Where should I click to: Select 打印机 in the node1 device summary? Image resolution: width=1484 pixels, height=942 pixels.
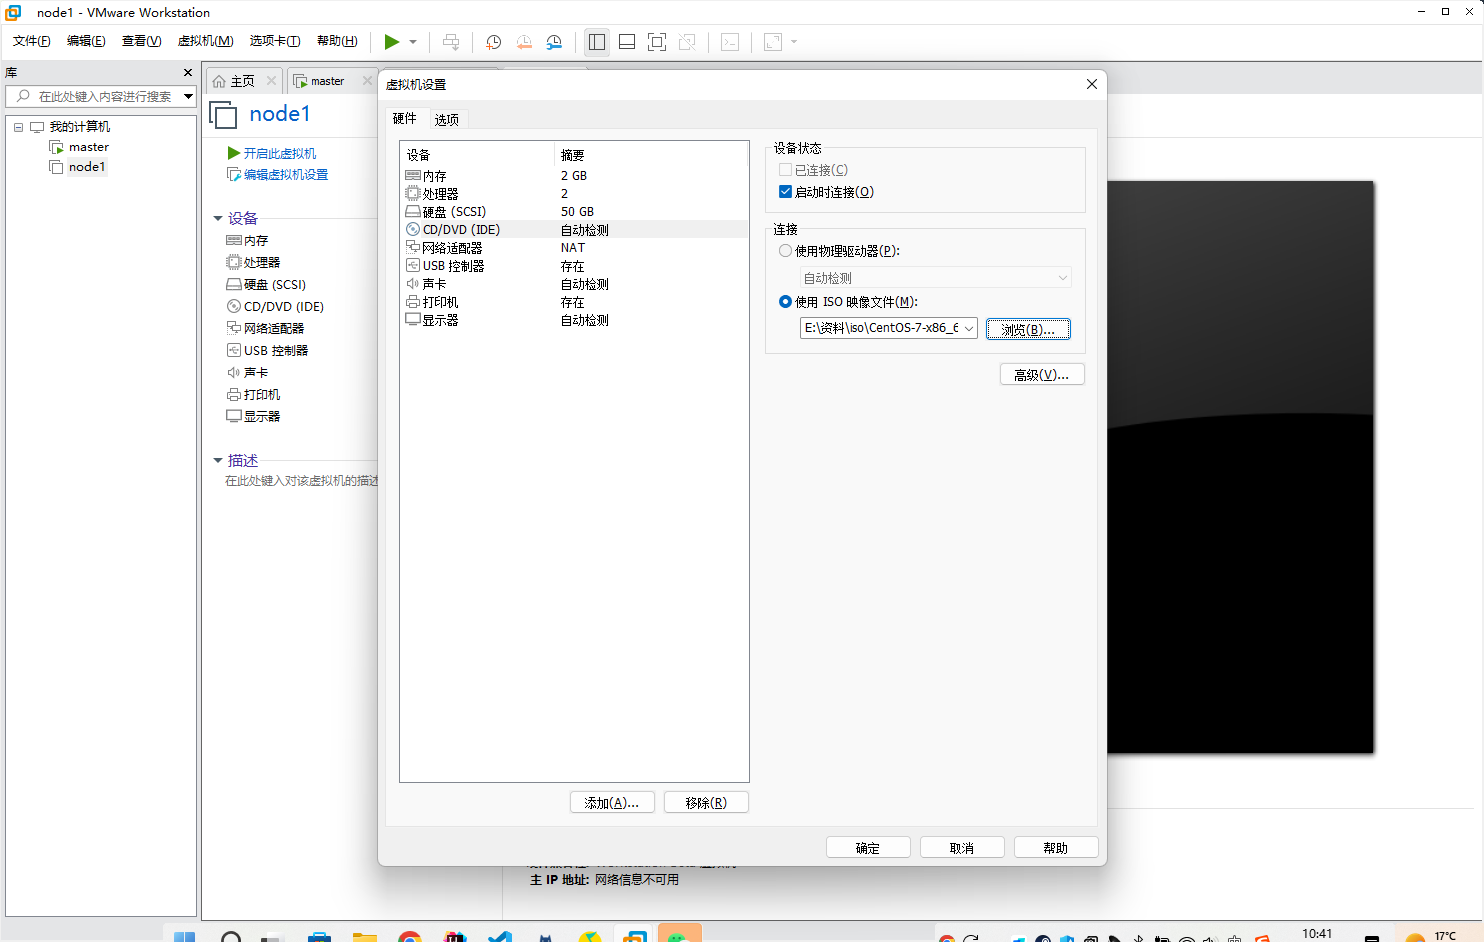point(253,395)
